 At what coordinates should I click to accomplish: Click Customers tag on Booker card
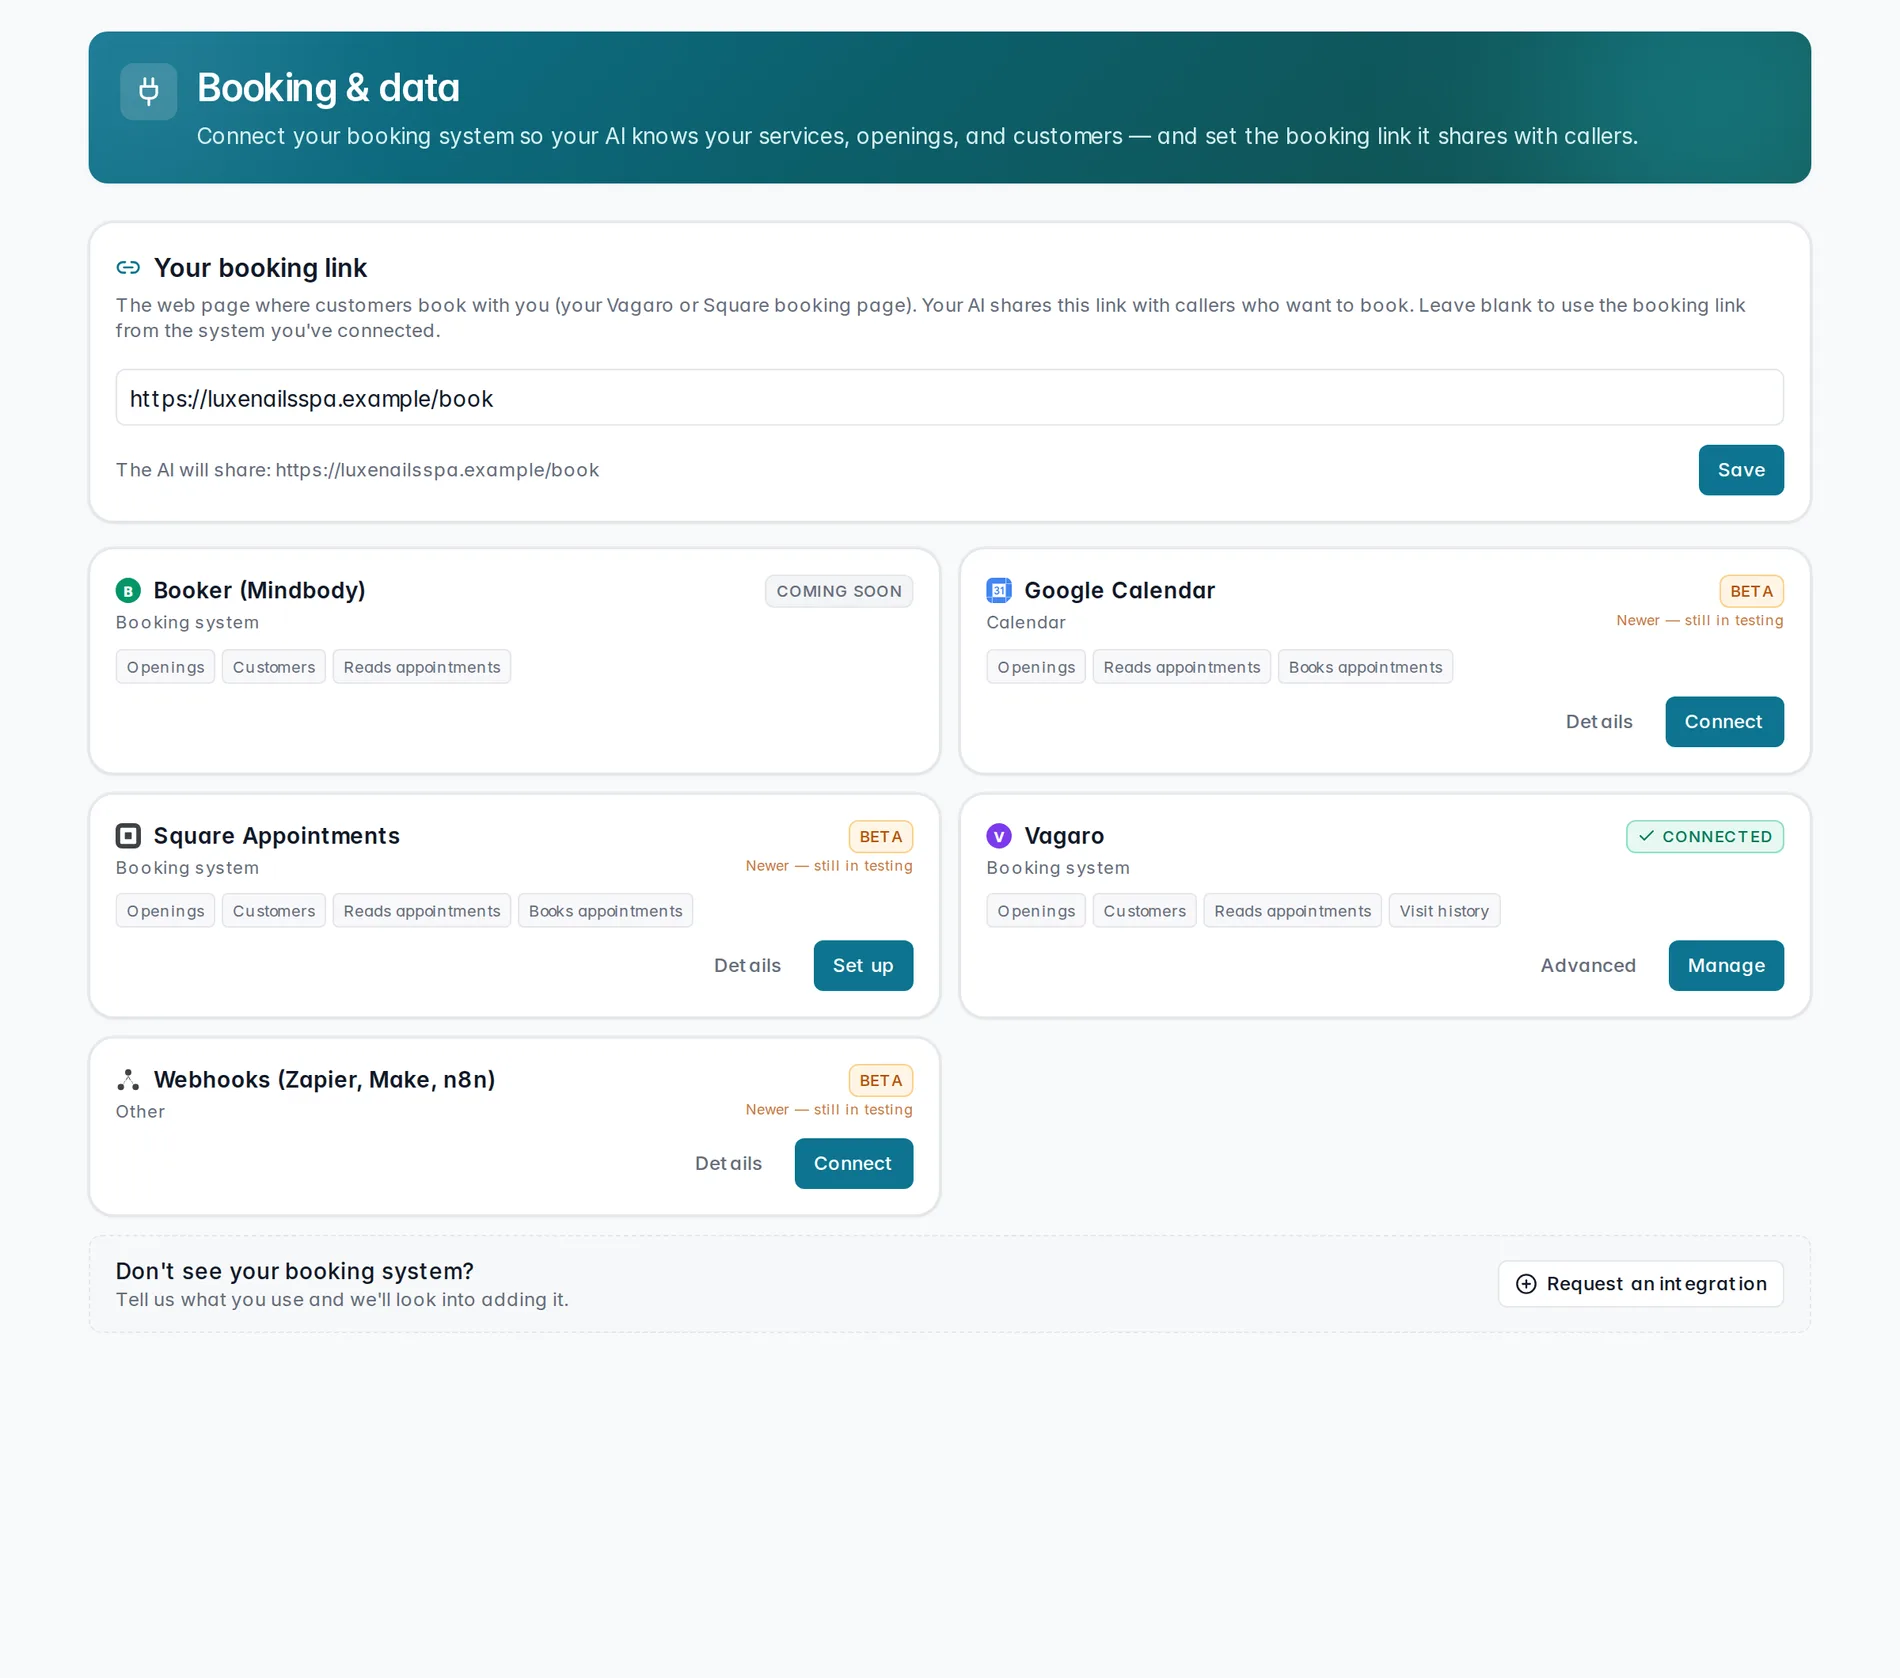tap(274, 667)
